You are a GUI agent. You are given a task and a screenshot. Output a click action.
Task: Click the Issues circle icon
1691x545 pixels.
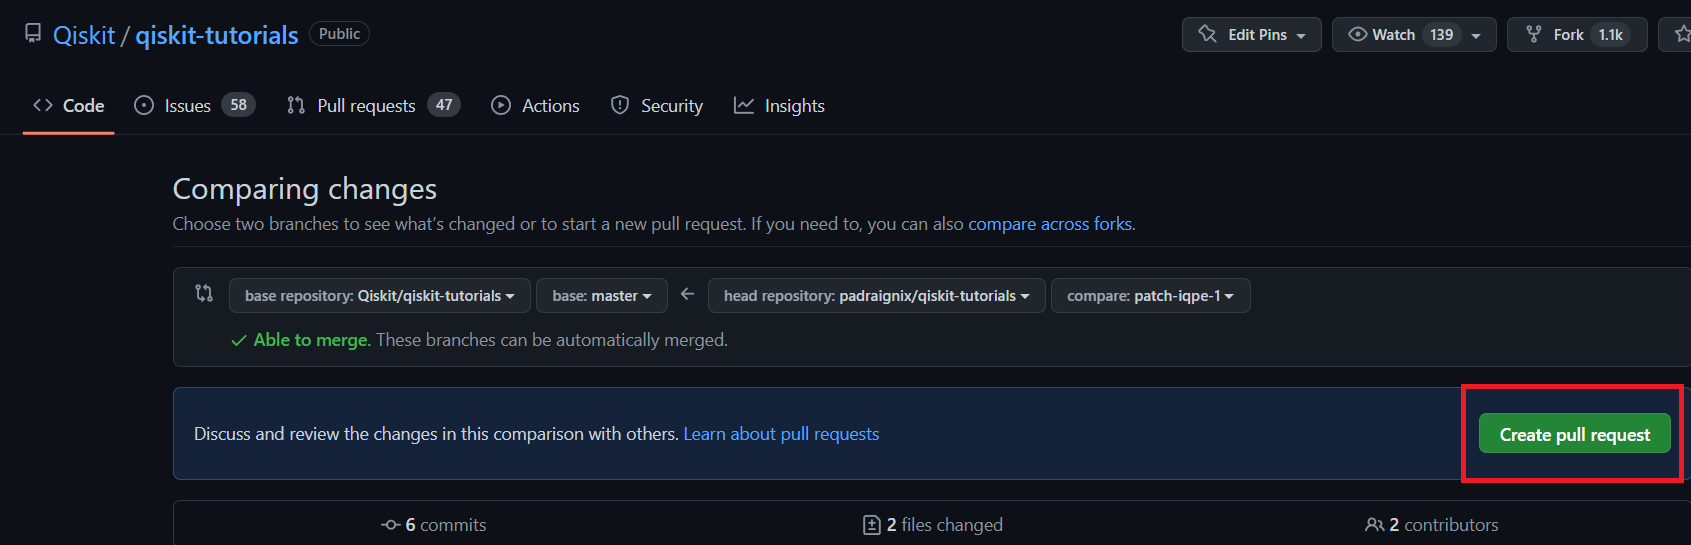pos(144,105)
